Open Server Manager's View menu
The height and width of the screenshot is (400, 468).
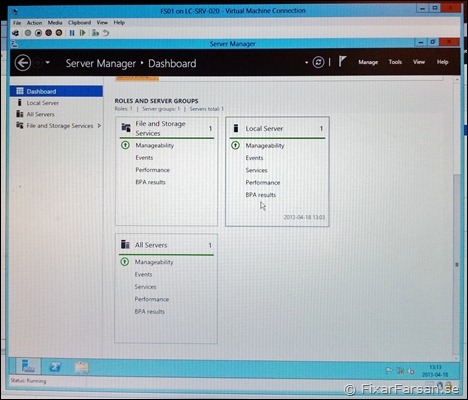419,62
